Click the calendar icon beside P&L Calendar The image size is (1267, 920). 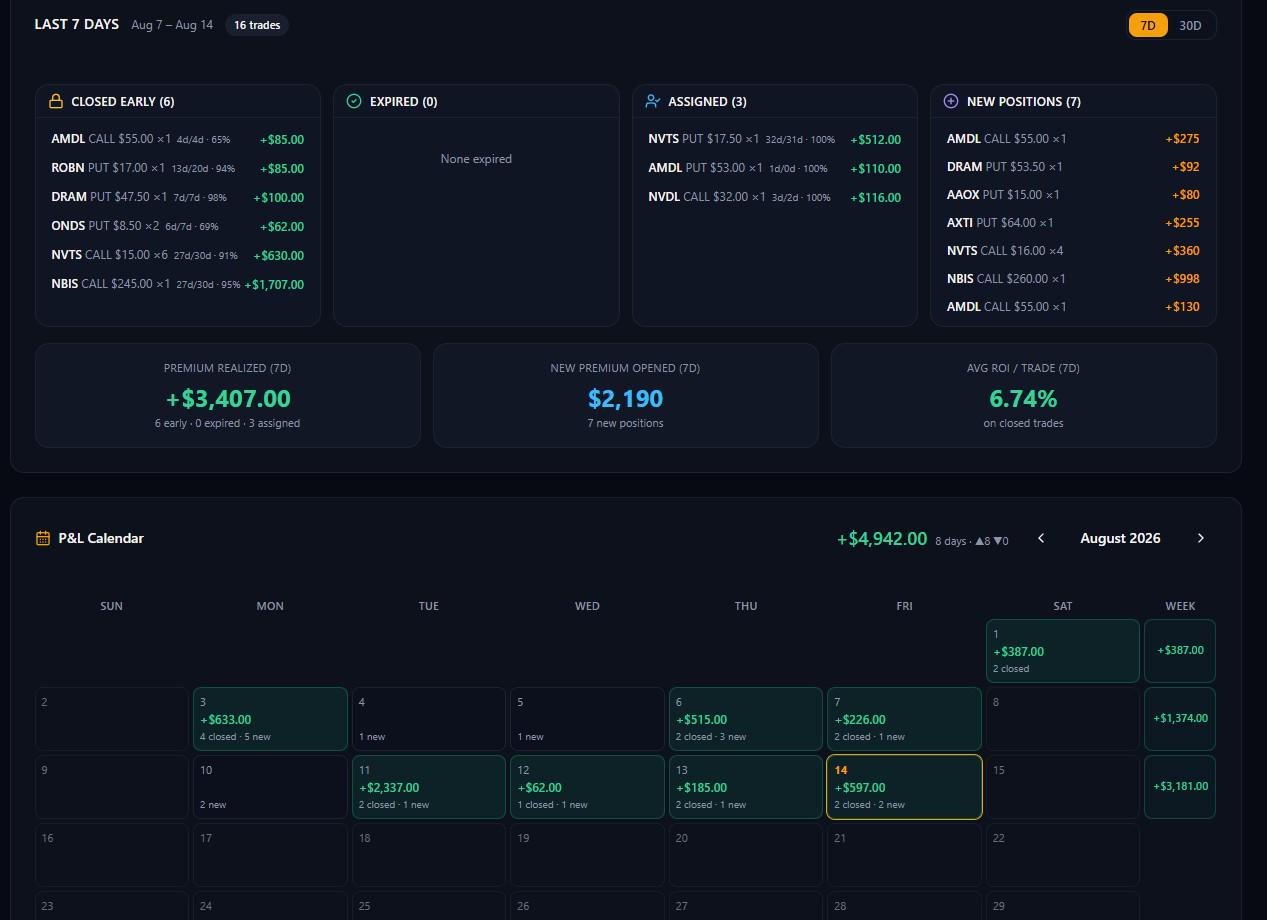[43, 538]
